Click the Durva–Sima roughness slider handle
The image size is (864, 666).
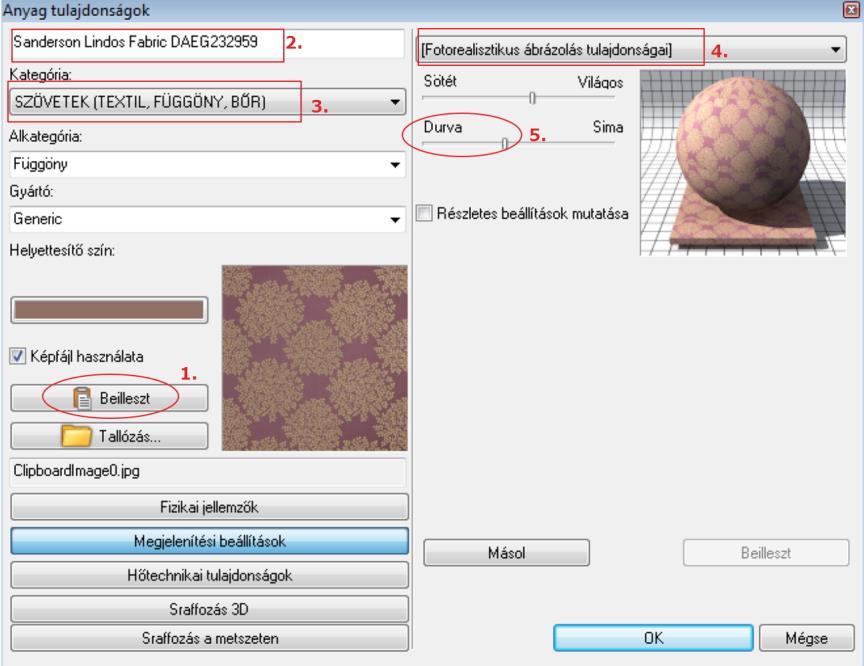click(x=505, y=143)
